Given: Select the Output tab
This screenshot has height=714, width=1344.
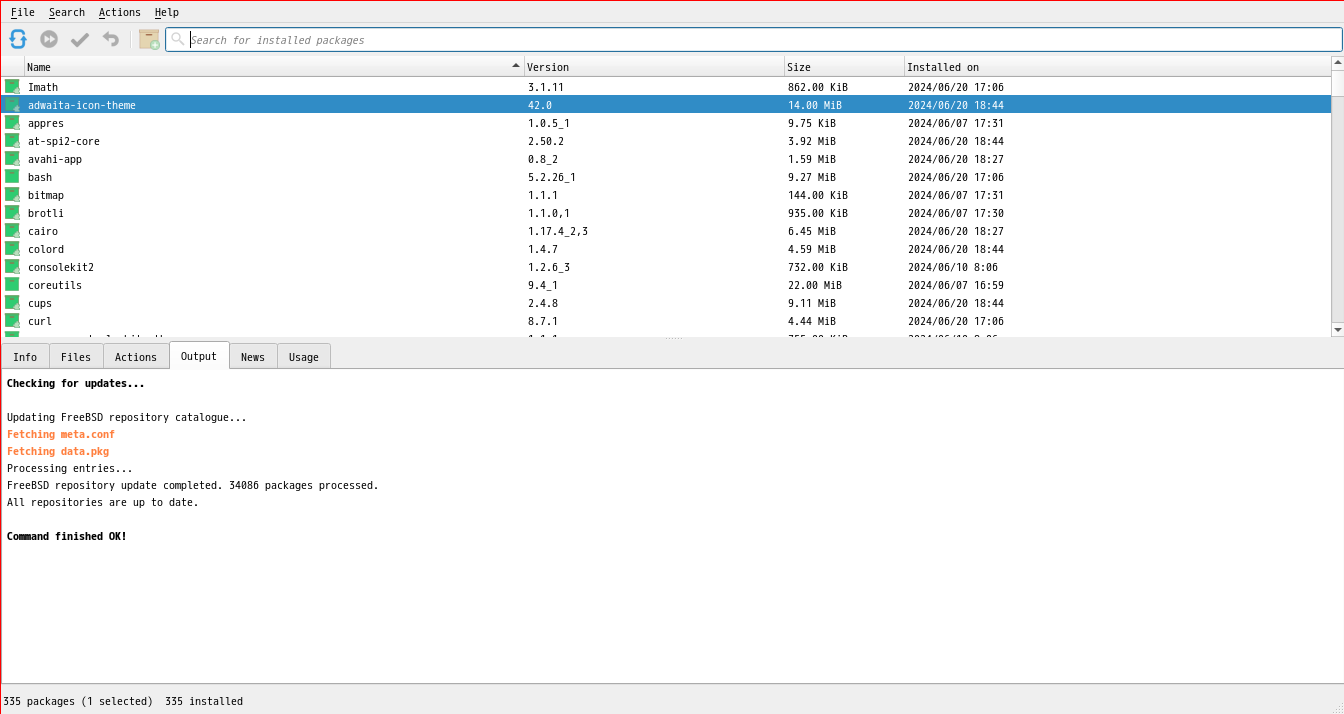Looking at the screenshot, I should (x=199, y=356).
